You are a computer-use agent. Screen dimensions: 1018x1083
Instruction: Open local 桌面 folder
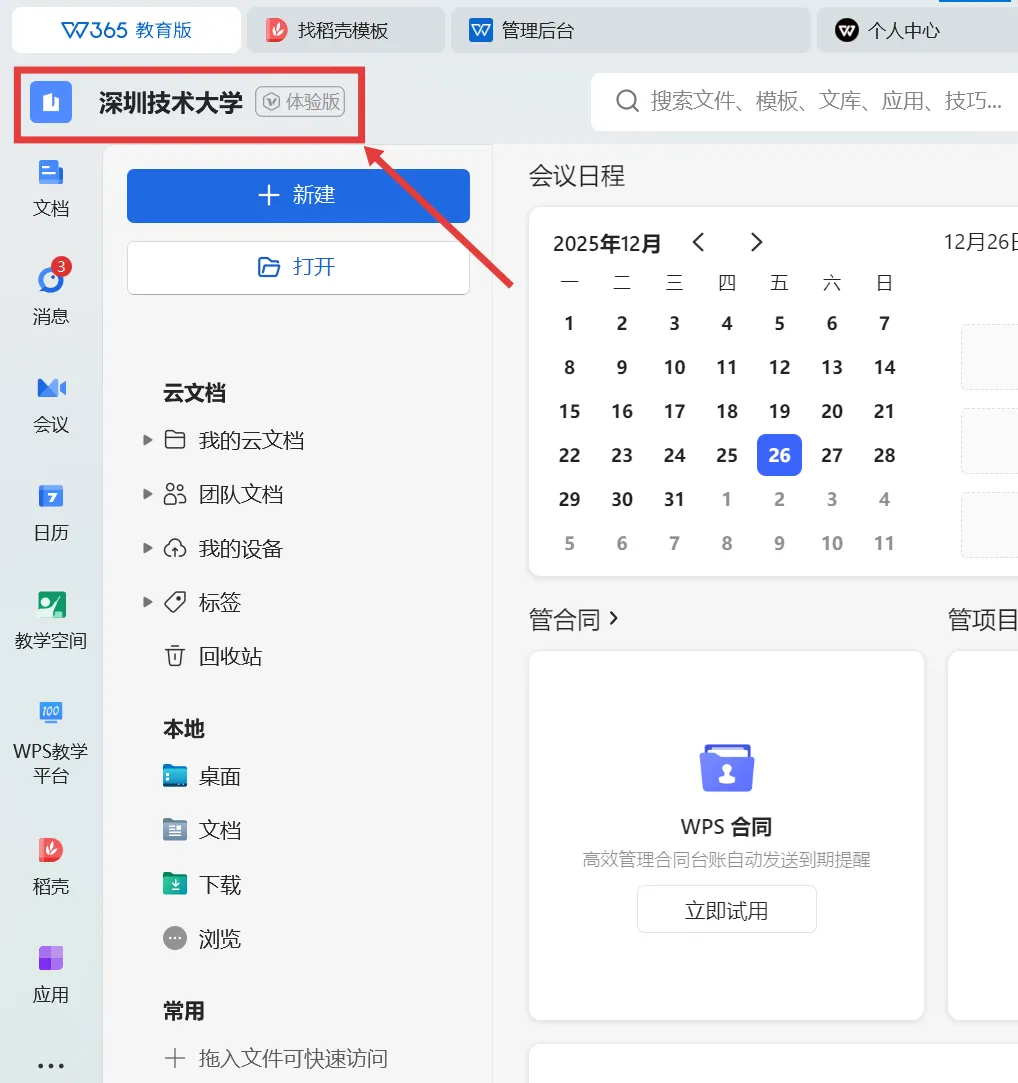coord(202,776)
